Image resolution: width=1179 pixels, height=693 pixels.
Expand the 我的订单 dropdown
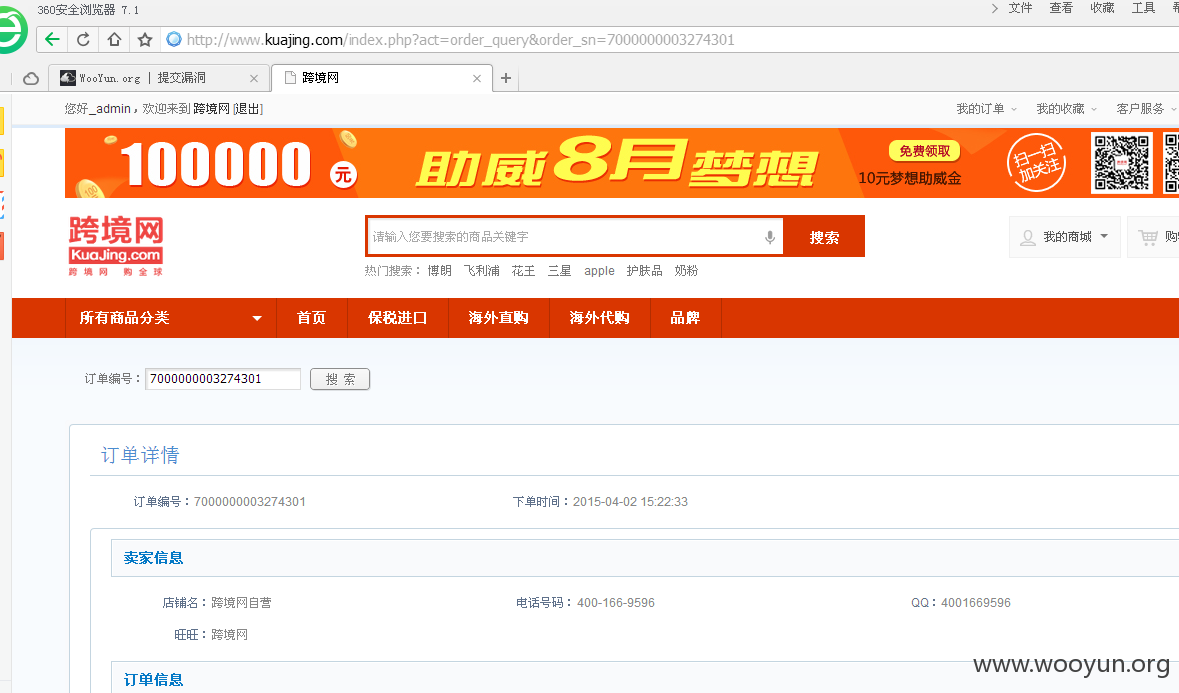pyautogui.click(x=987, y=109)
